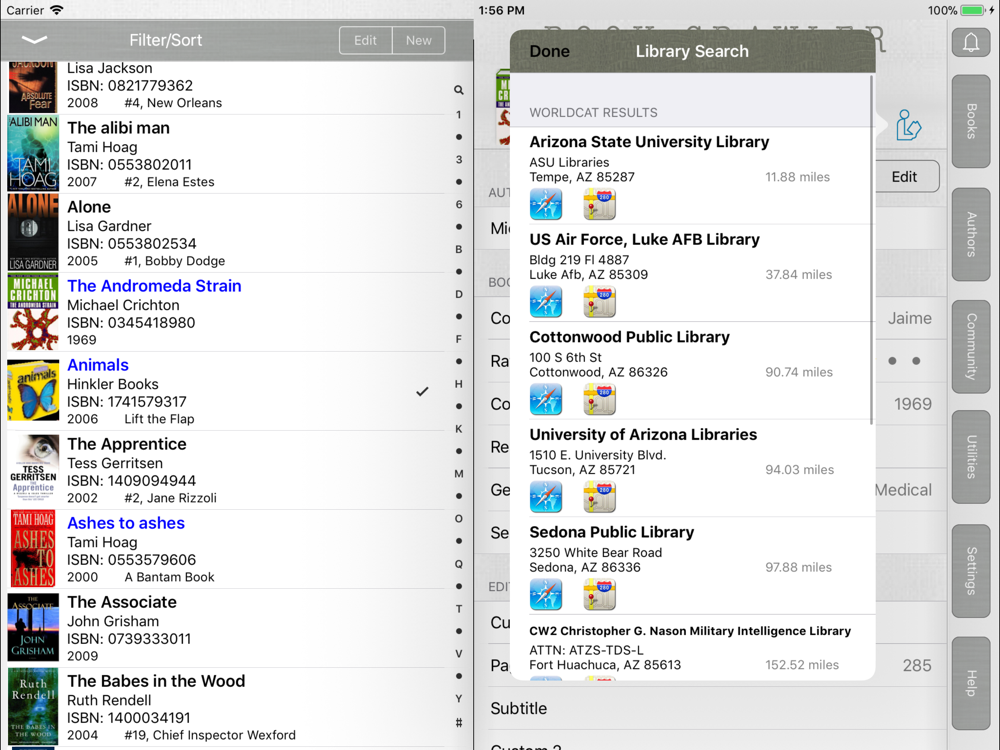Select Arizona State University Library result name
Image resolution: width=1000 pixels, height=750 pixels.
click(x=649, y=142)
